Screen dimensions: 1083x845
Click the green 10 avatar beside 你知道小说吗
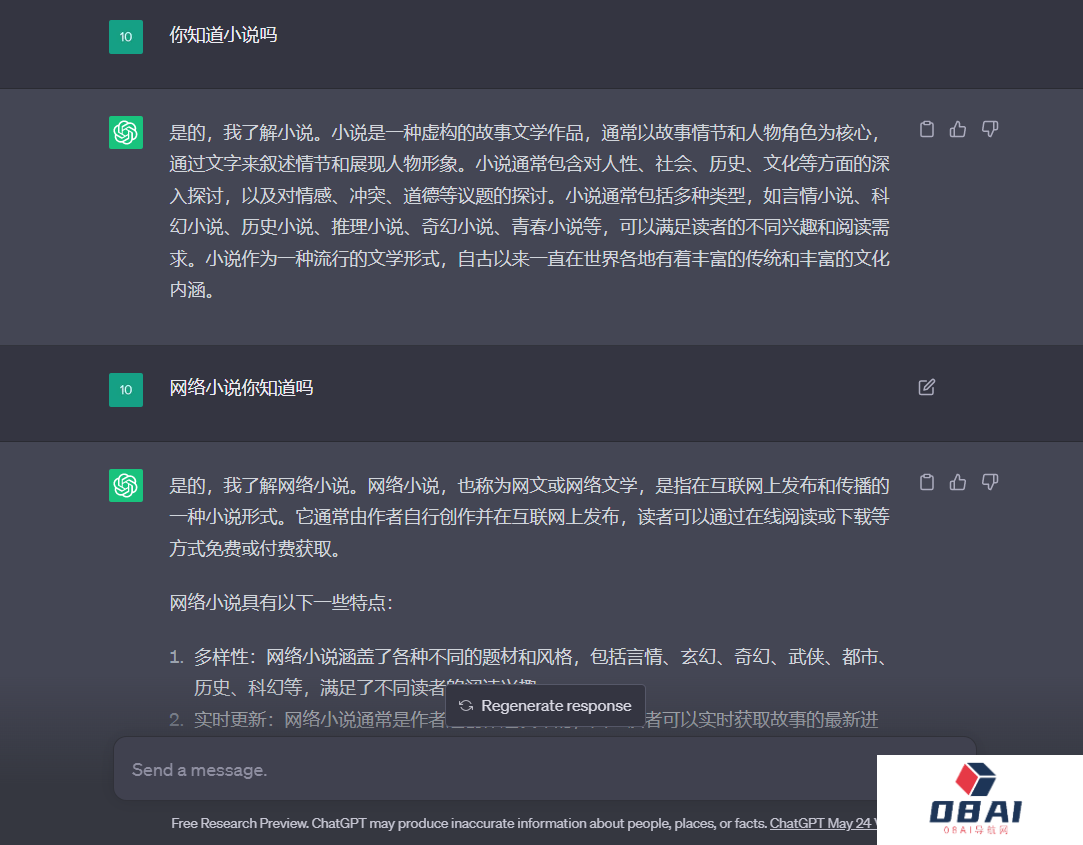point(126,36)
